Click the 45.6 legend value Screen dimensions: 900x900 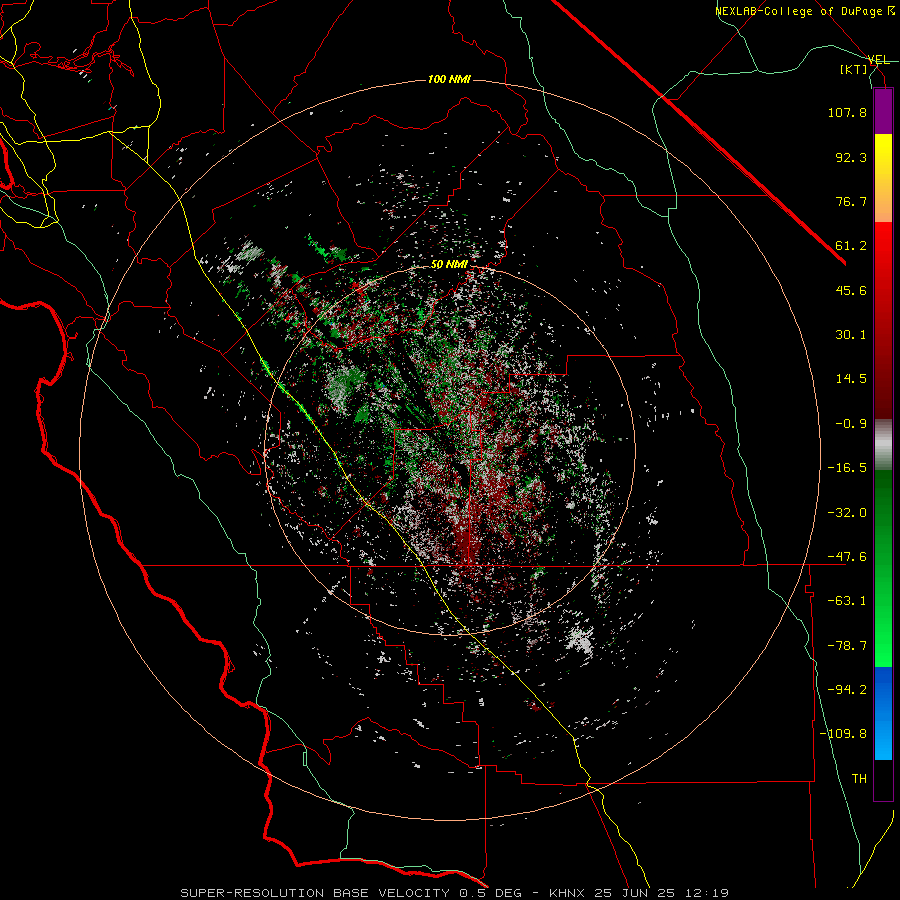(x=851, y=290)
